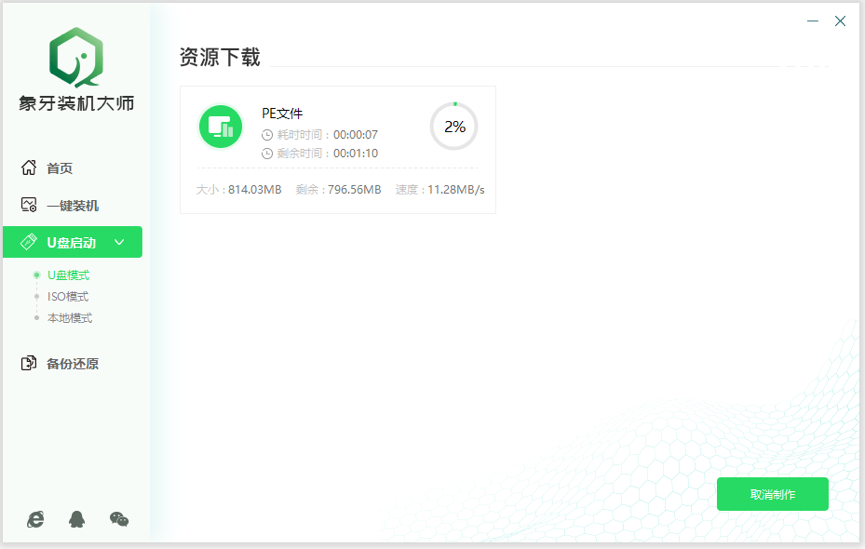This screenshot has width=865, height=549.
Task: Click the green PE文件 download icon
Action: pyautogui.click(x=220, y=127)
